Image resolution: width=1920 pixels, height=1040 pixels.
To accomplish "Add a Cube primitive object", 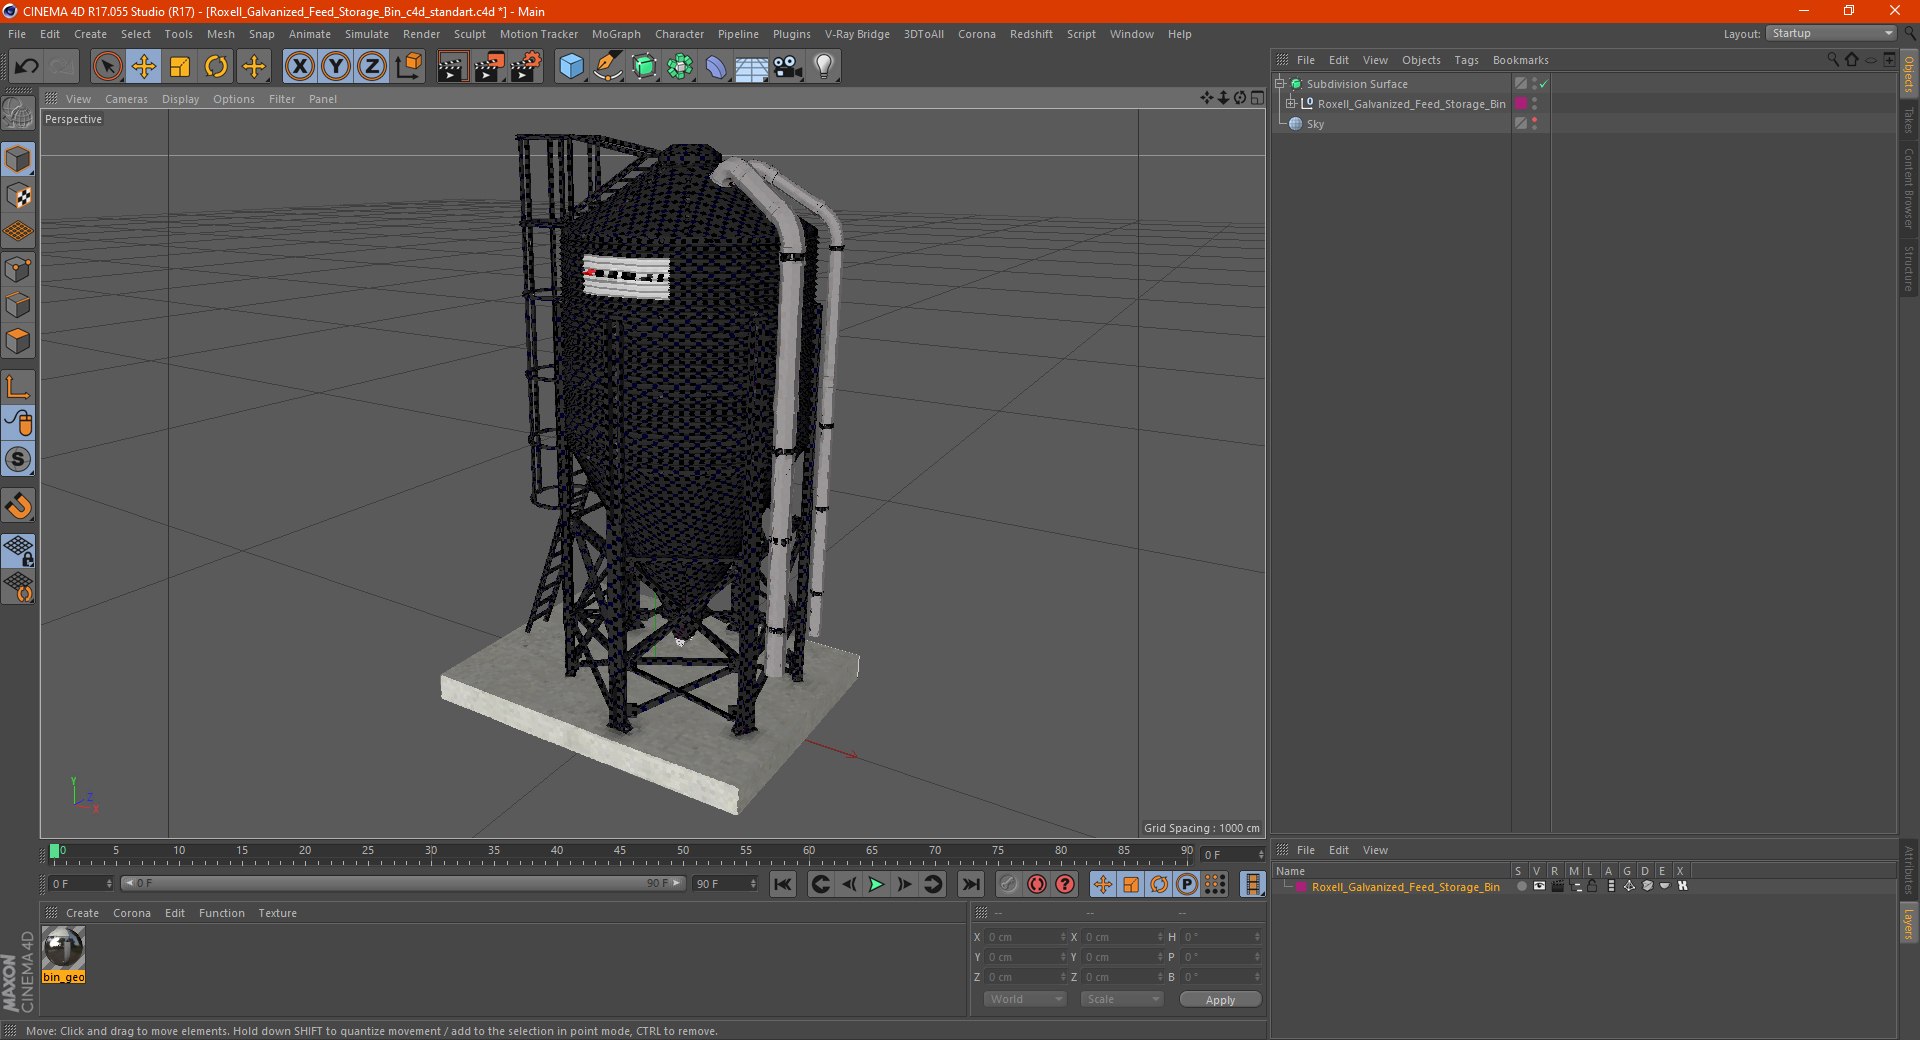I will [571, 67].
